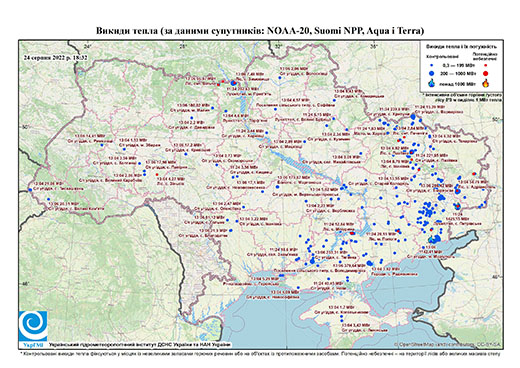
Task: Click the flame marker near Petrivske label
Action: coord(458,206)
